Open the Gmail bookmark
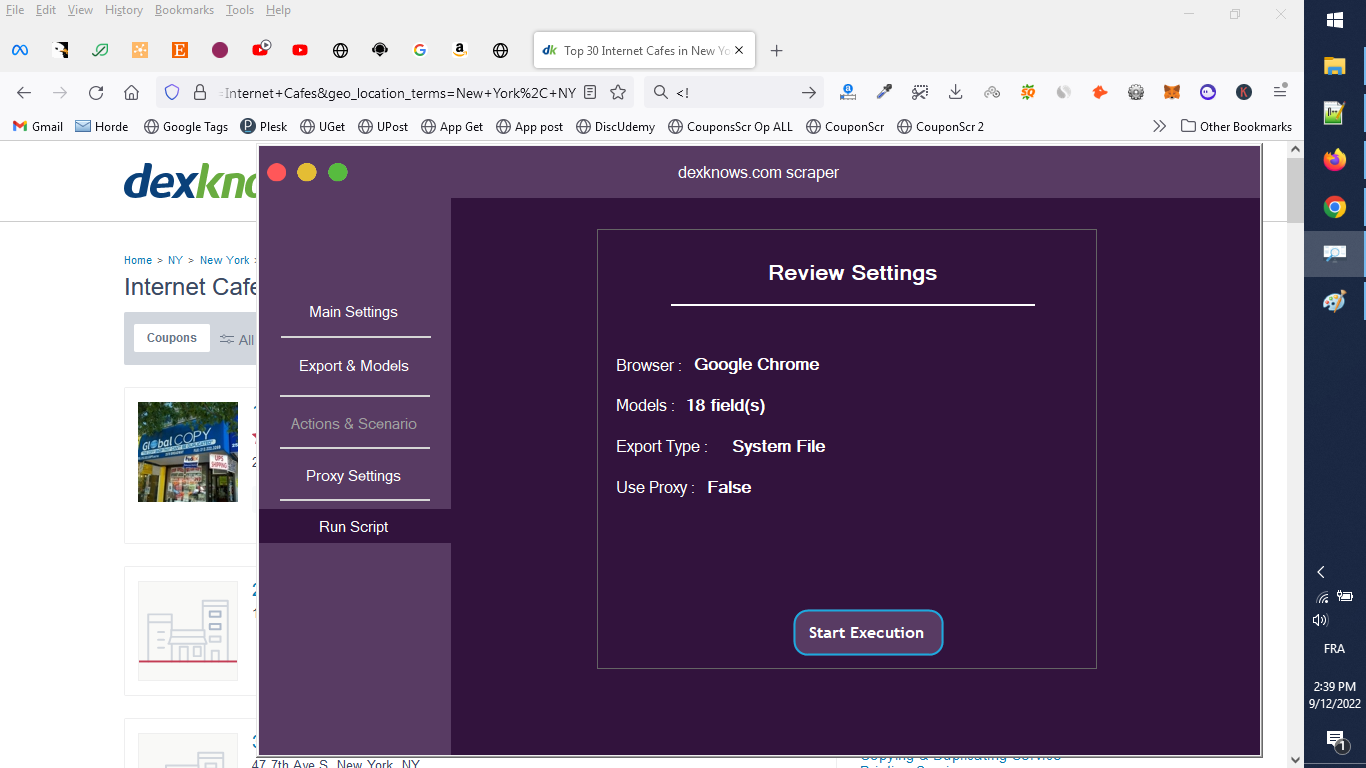The height and width of the screenshot is (768, 1366). click(x=38, y=127)
